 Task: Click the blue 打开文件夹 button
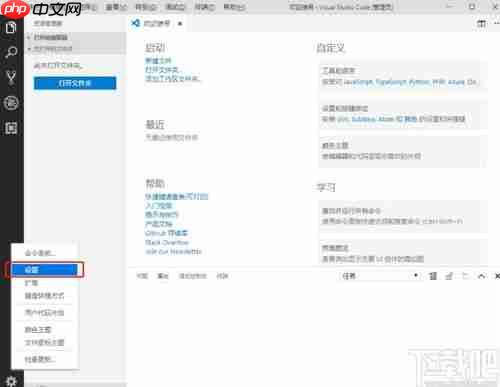click(75, 83)
